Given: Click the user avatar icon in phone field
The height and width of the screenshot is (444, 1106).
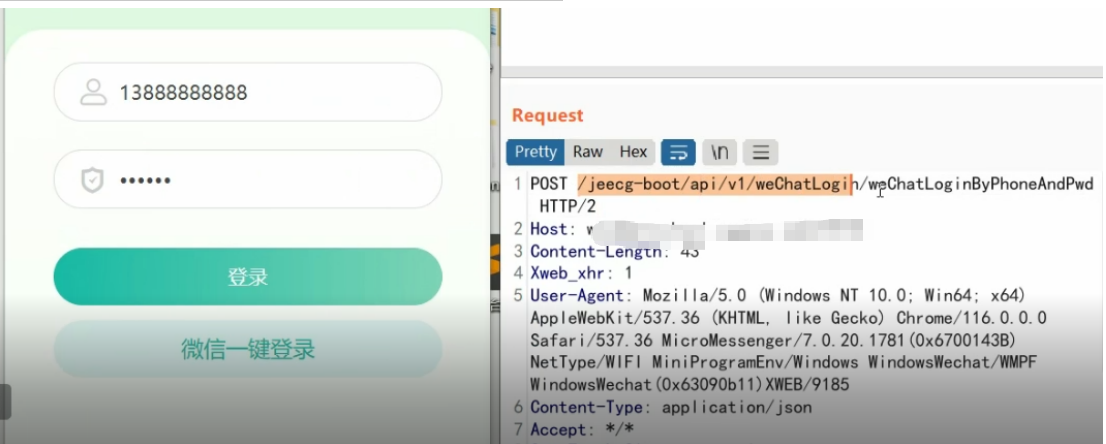Looking at the screenshot, I should click(94, 93).
